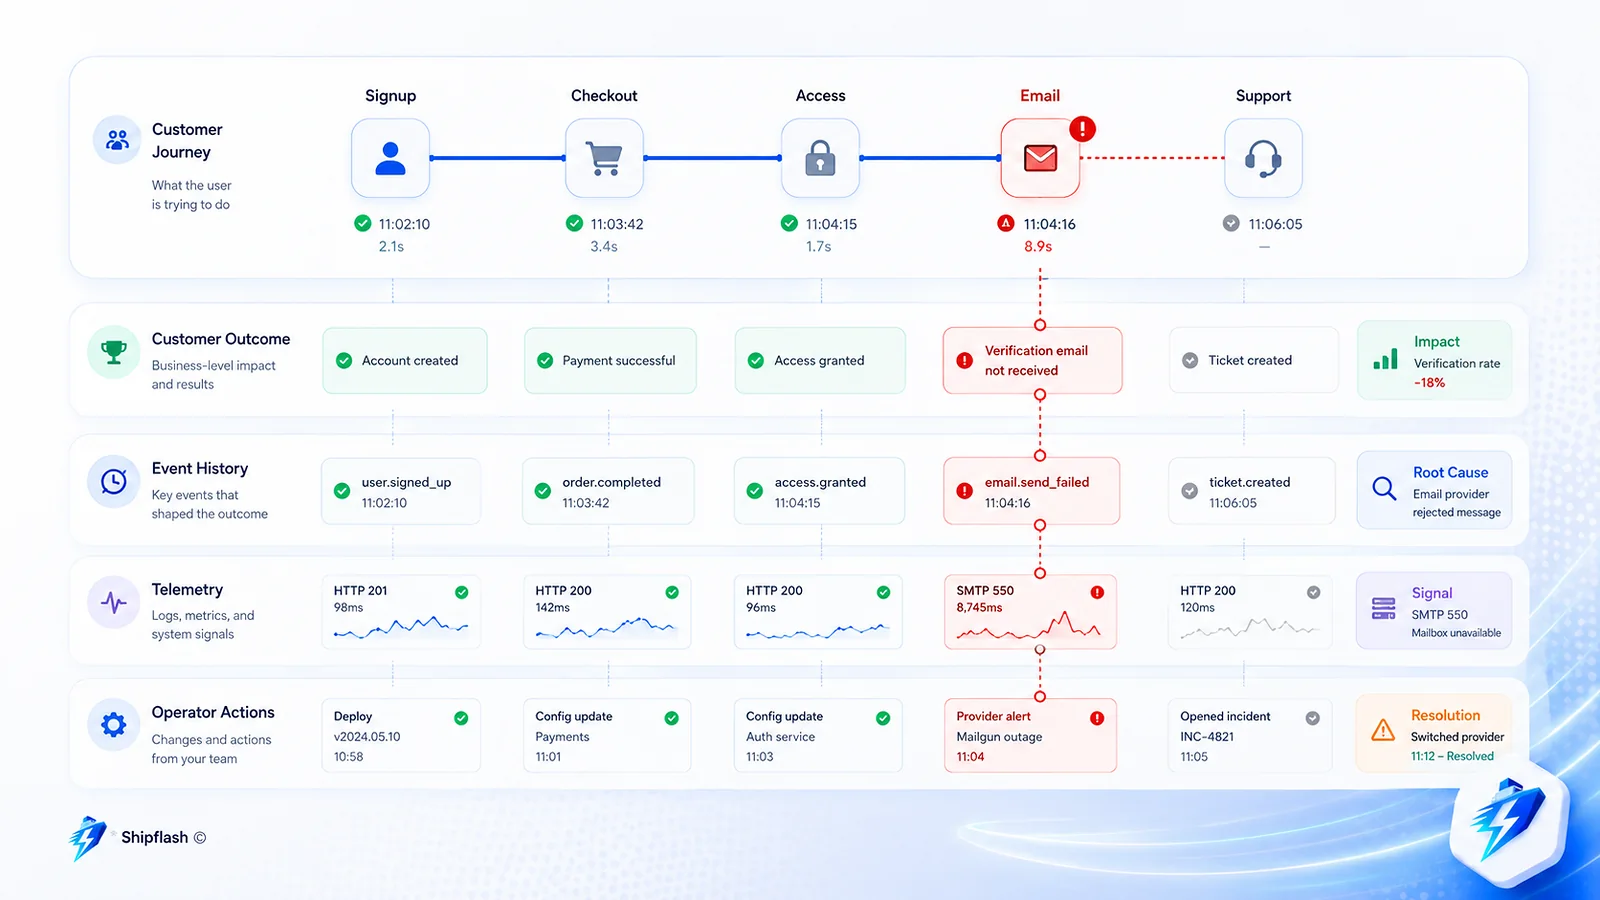This screenshot has height=900, width=1600.
Task: Click the HTTP 200 120ms gray sparkline
Action: pyautogui.click(x=1250, y=628)
